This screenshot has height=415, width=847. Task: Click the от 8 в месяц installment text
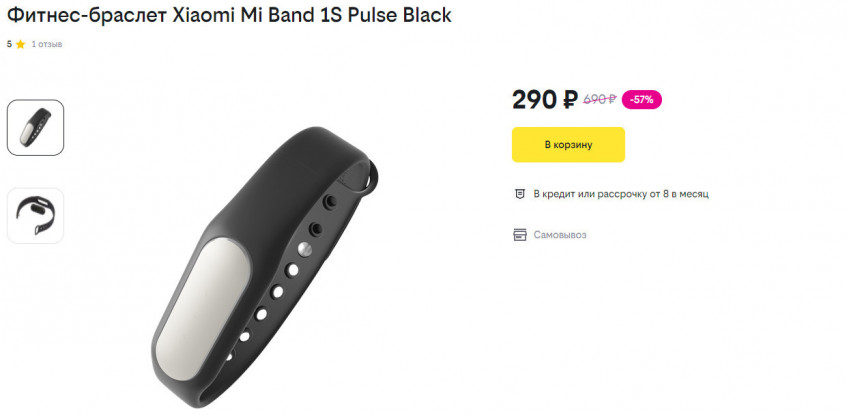[x=677, y=194]
